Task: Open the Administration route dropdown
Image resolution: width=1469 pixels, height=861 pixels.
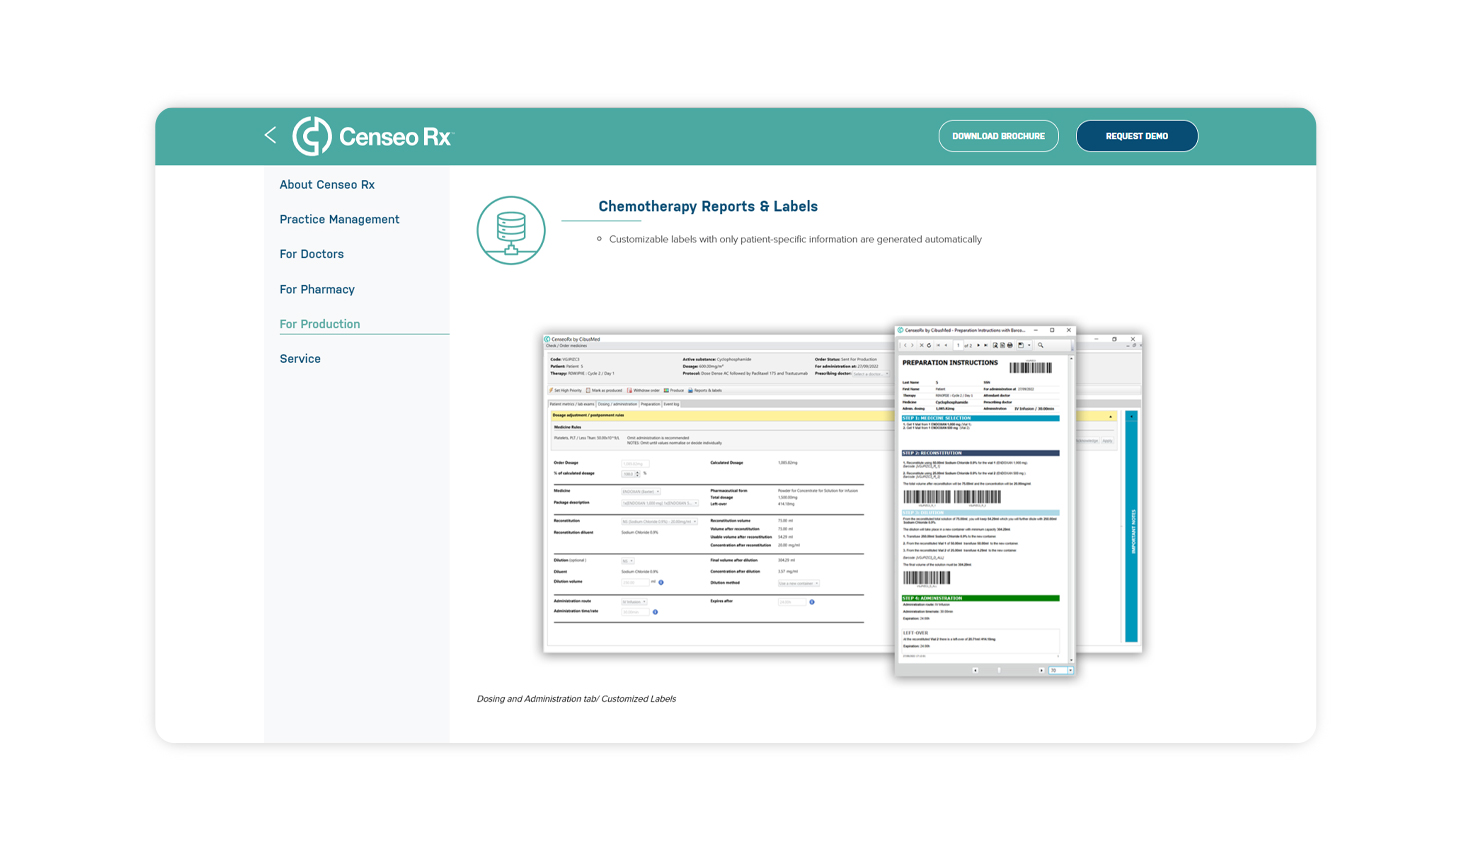Action: pos(634,602)
